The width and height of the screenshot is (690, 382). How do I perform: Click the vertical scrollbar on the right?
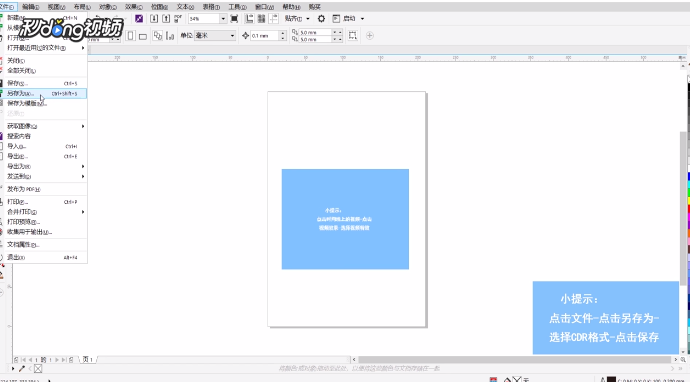pos(683,208)
